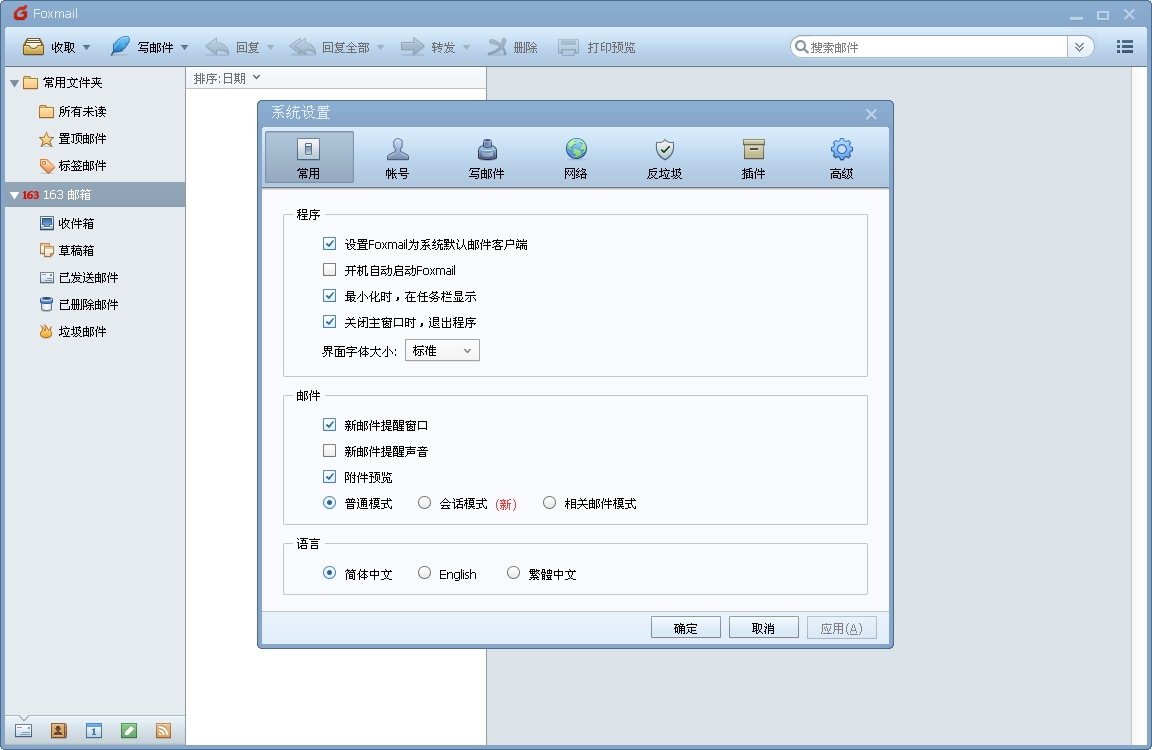
Task: Click the 确定 (OK) button
Action: (x=685, y=628)
